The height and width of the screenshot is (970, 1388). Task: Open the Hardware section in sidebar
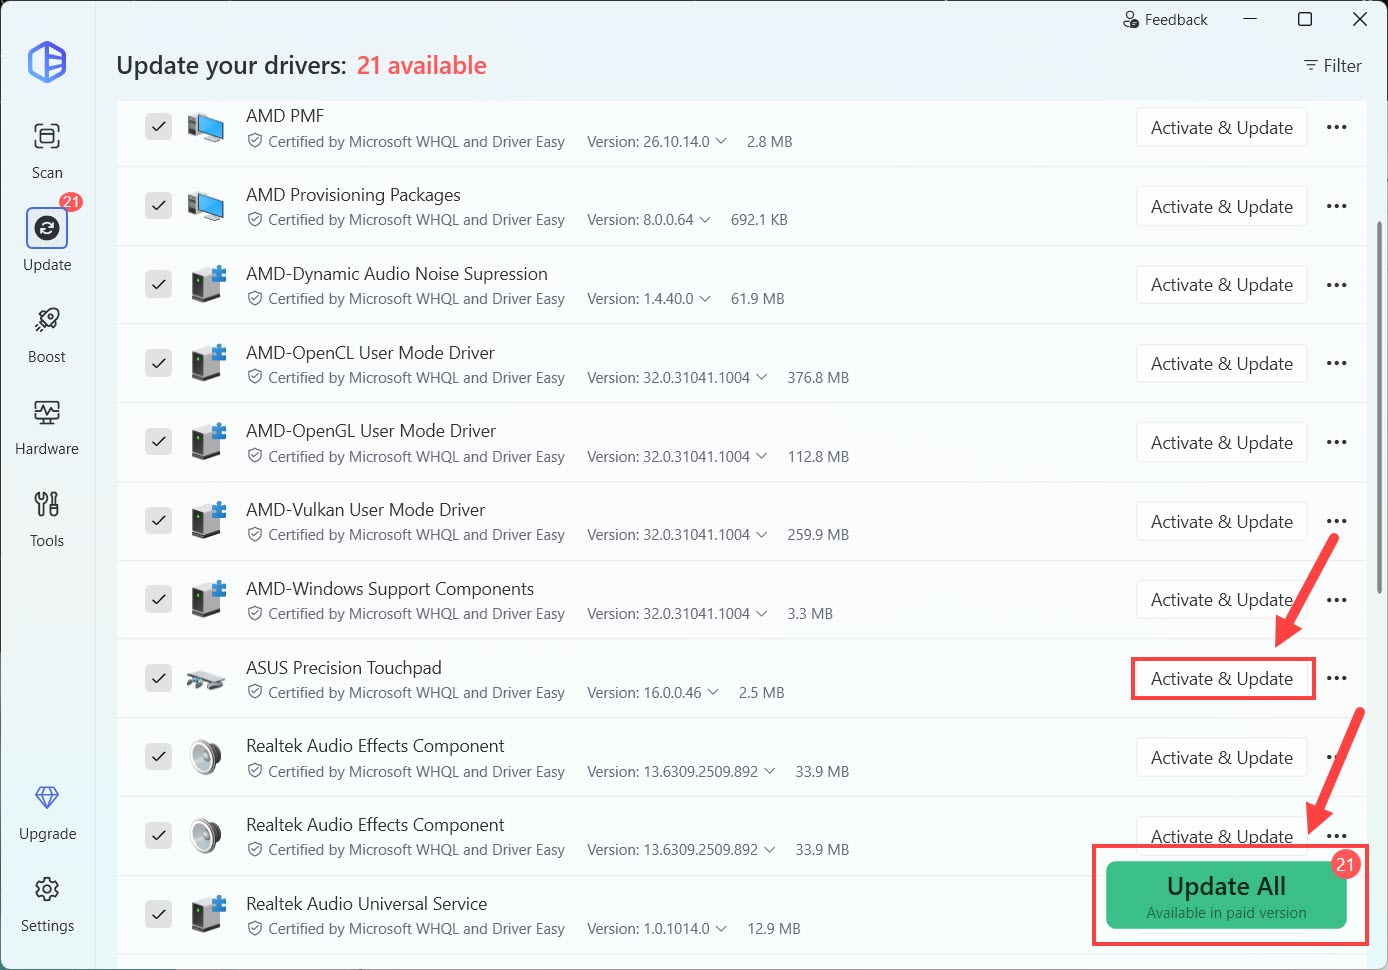[x=47, y=427]
